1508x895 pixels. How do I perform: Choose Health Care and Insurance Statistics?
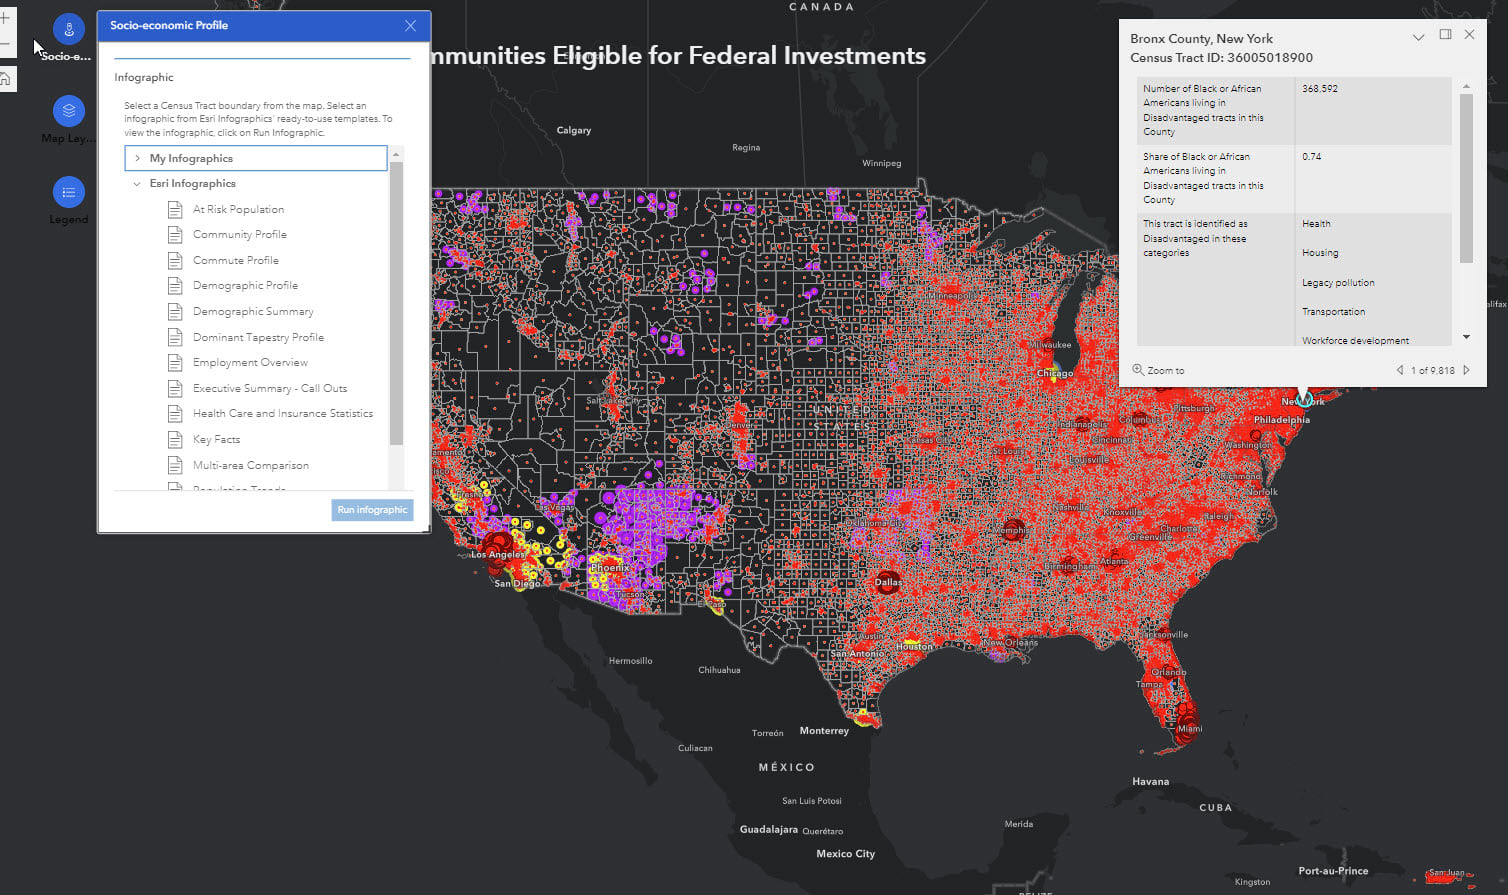click(281, 413)
